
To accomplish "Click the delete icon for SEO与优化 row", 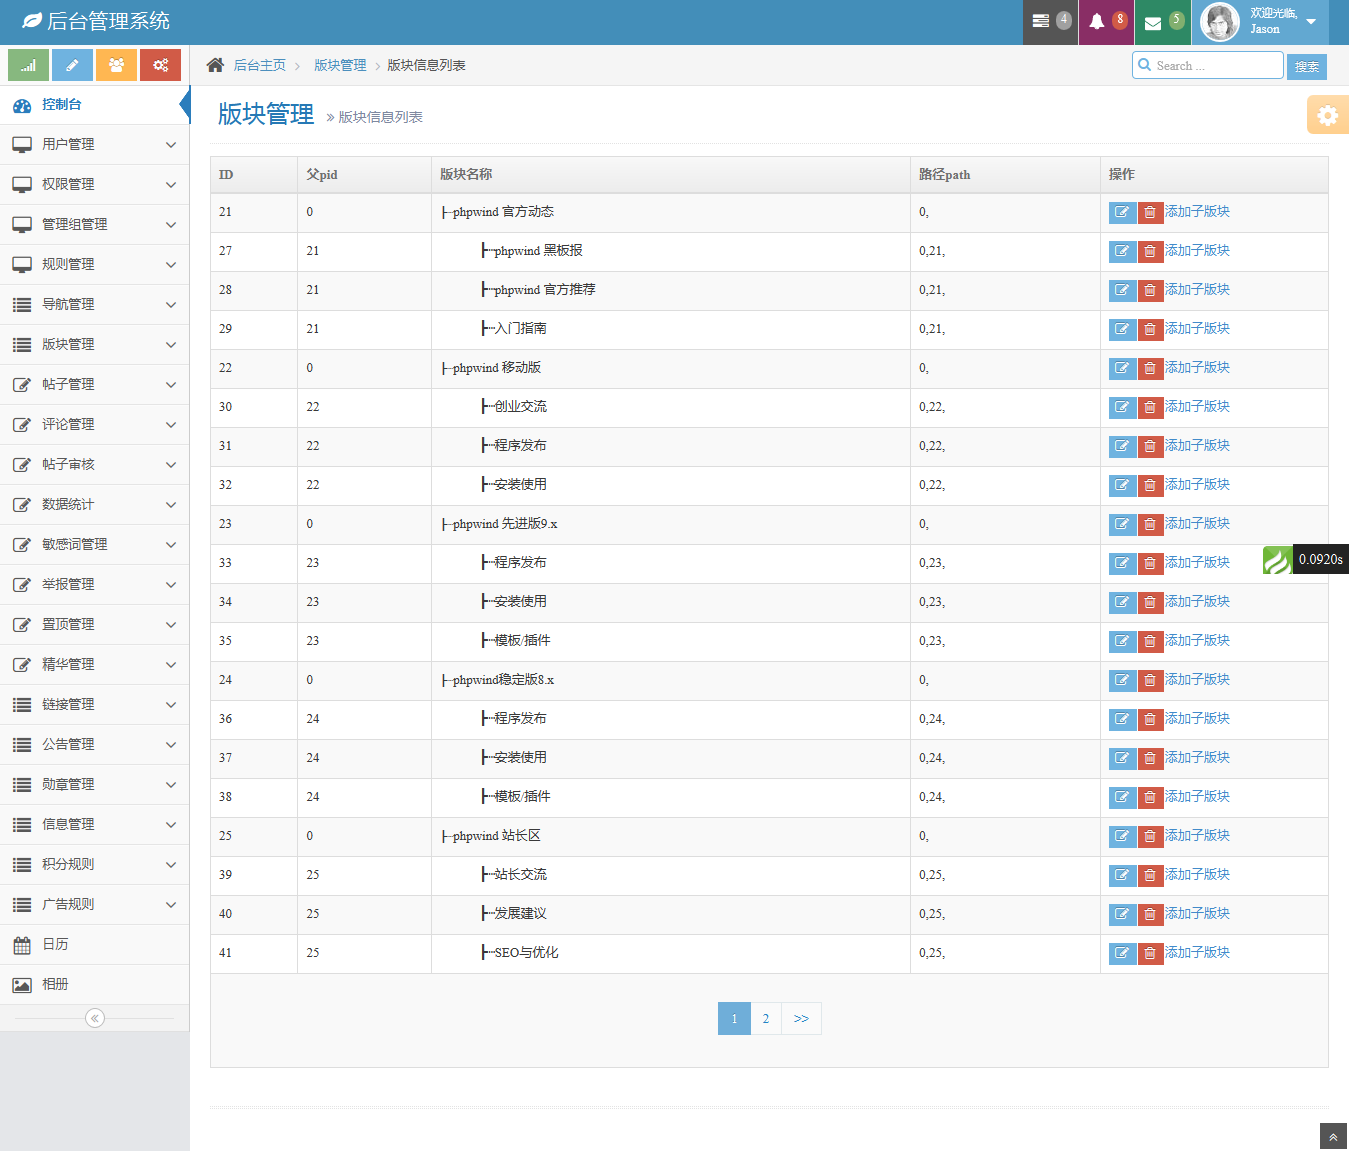I will 1150,953.
